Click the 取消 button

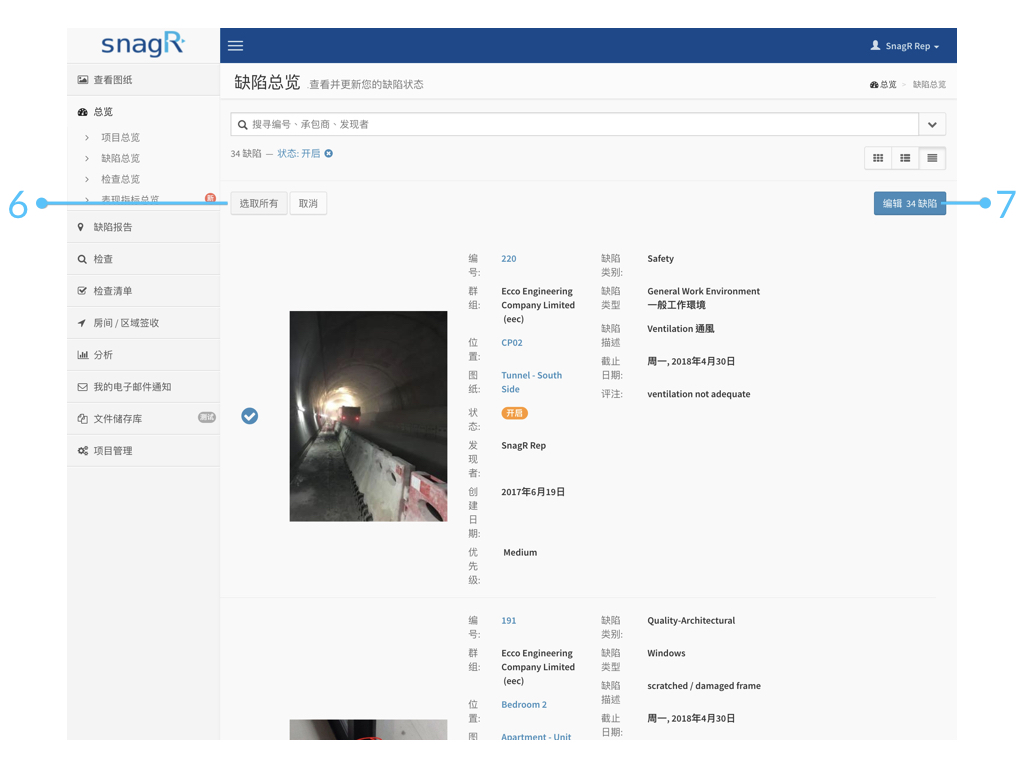308,203
